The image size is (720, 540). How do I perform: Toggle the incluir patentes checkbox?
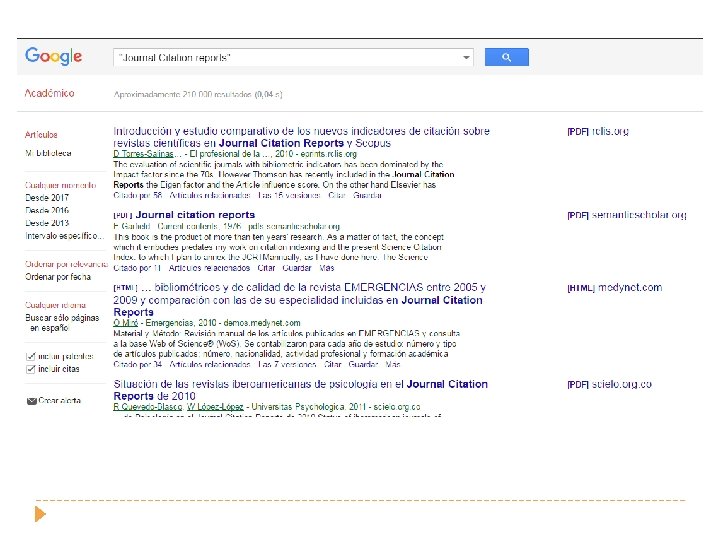[31, 357]
